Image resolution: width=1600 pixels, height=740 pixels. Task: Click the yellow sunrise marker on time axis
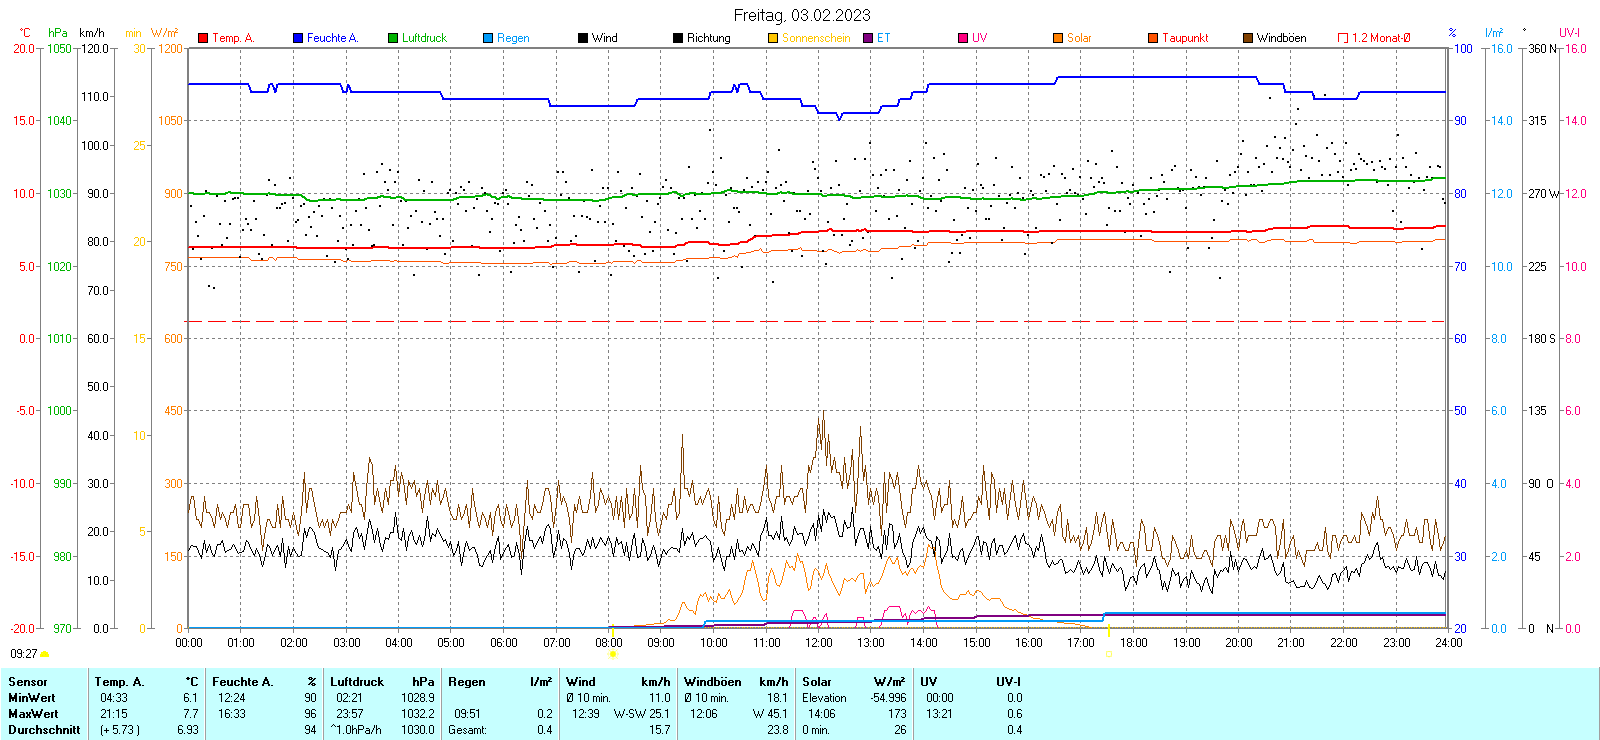[x=613, y=654]
